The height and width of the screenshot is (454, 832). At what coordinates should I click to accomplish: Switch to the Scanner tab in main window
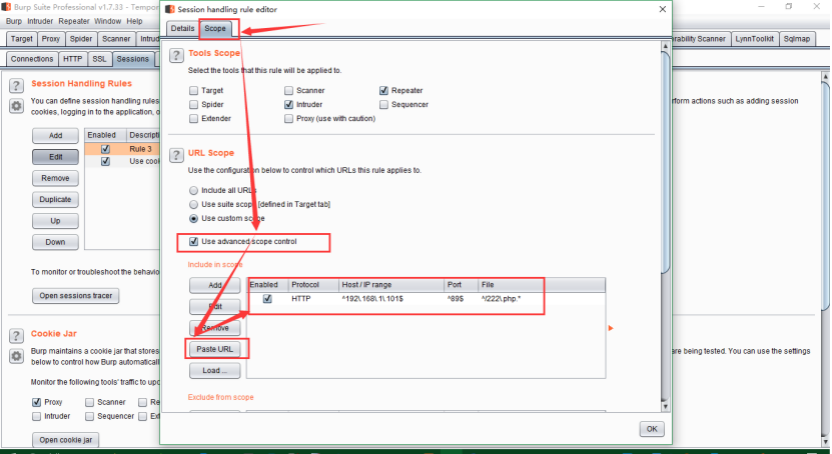click(x=116, y=39)
